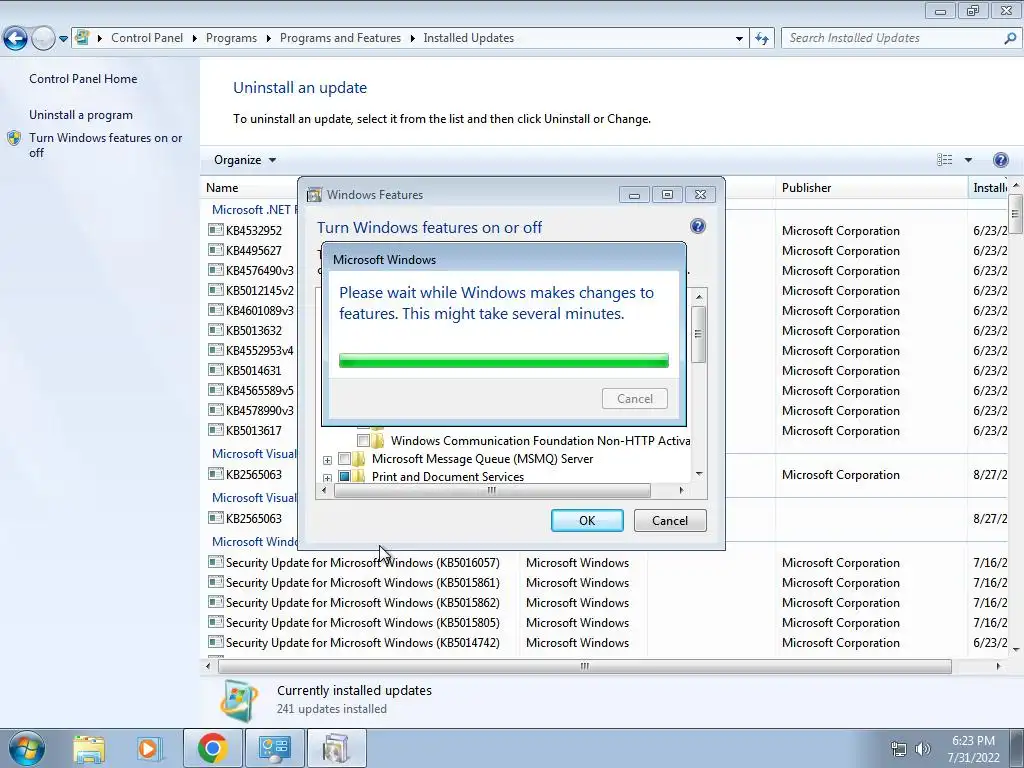Open Uninstall a program link
Screen dimensions: 1024x768
81,114
